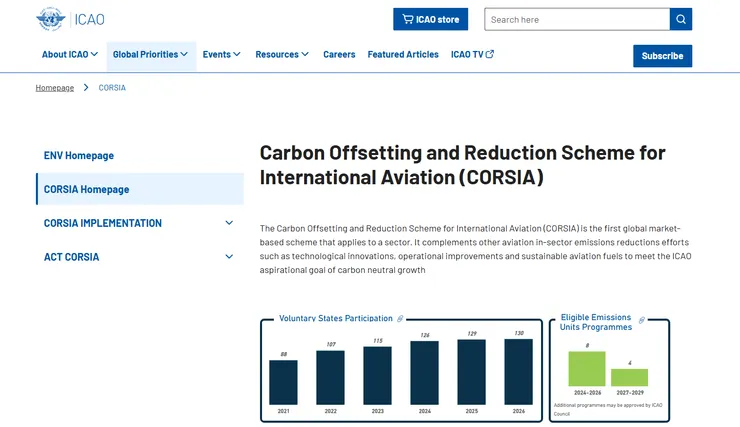Expand the About ICAO dropdown menu
The height and width of the screenshot is (427, 740).
tap(70, 55)
